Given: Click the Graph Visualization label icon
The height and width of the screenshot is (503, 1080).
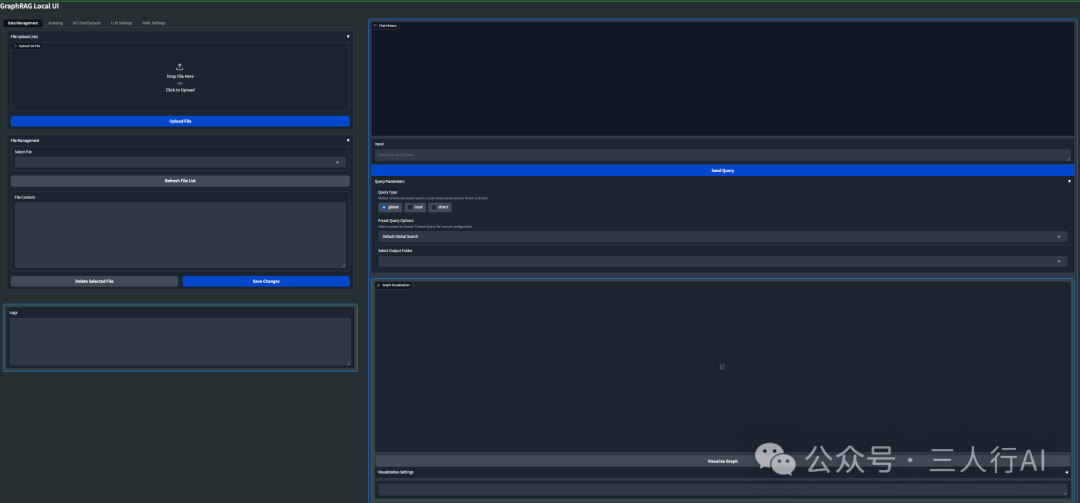Looking at the screenshot, I should pyautogui.click(x=379, y=285).
